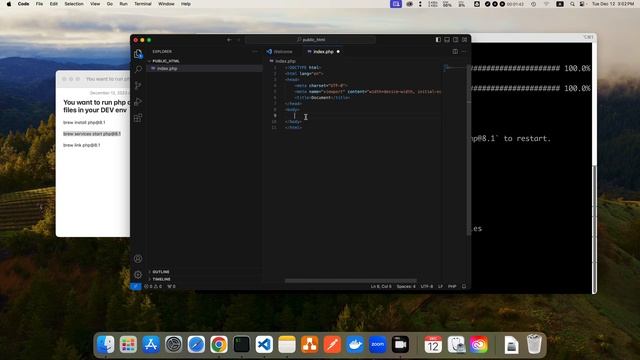
Task: Open Launchpad from the Dock
Action: click(128, 344)
